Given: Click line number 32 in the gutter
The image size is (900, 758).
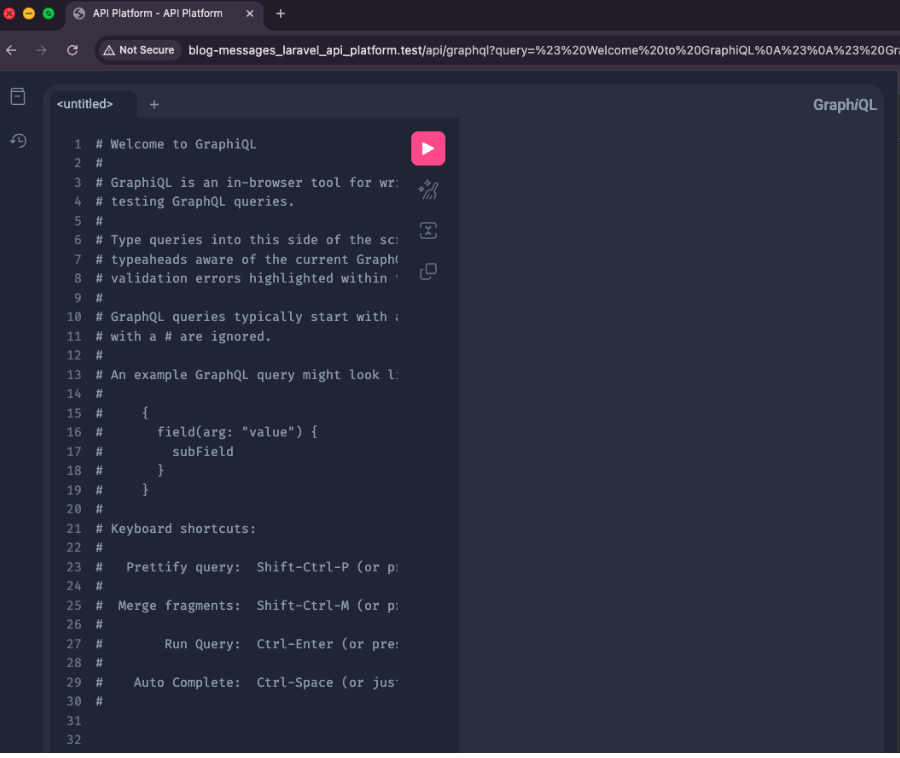Looking at the screenshot, I should pyautogui.click(x=74, y=740).
